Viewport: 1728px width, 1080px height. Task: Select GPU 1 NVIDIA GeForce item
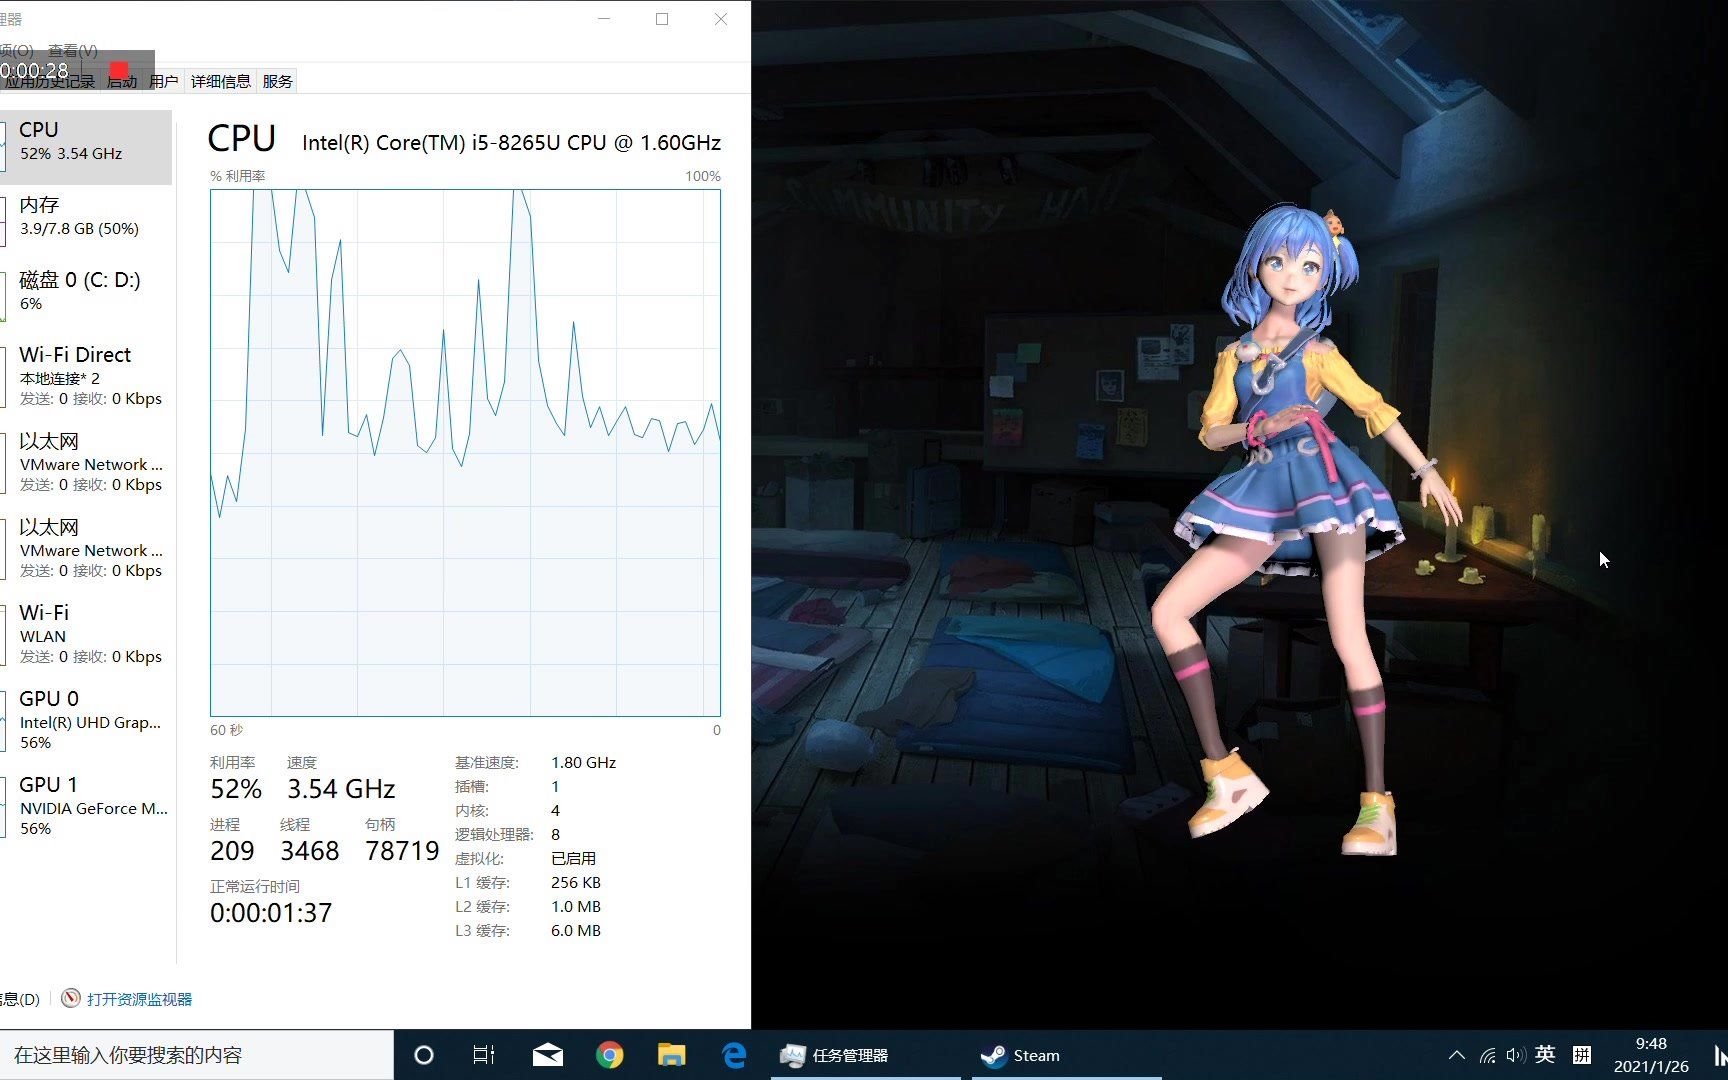click(x=86, y=806)
